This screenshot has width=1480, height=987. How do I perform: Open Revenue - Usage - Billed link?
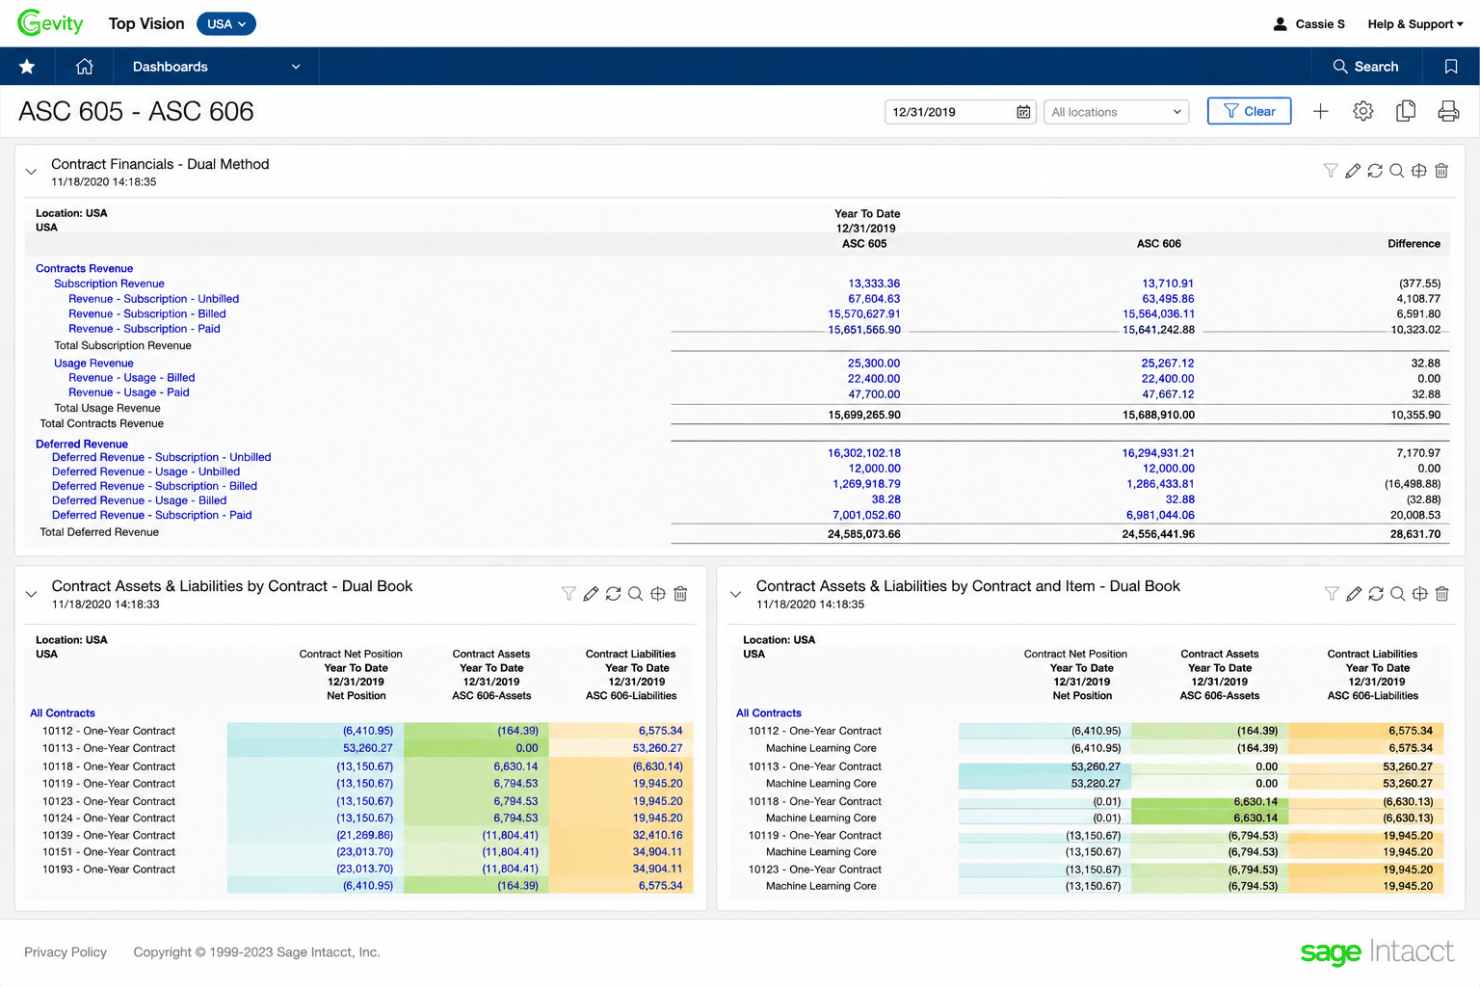coord(132,377)
